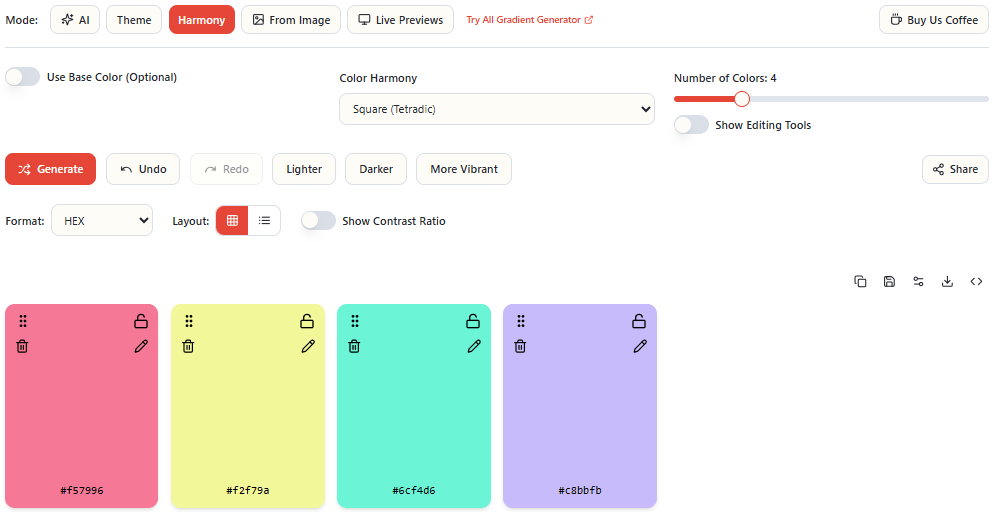Open the palette adjustment settings icon
Viewport: 997px width, 512px height.
click(918, 282)
